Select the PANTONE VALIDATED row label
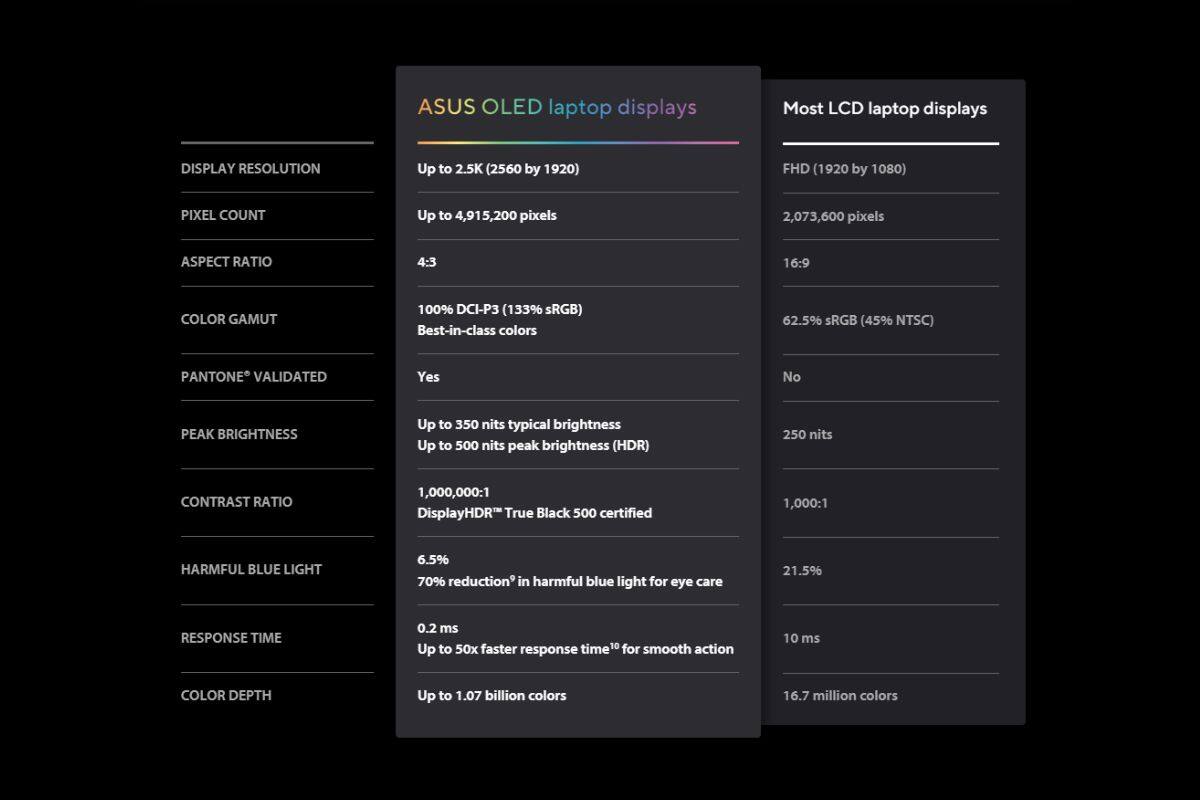Image resolution: width=1200 pixels, height=800 pixels. 253,377
